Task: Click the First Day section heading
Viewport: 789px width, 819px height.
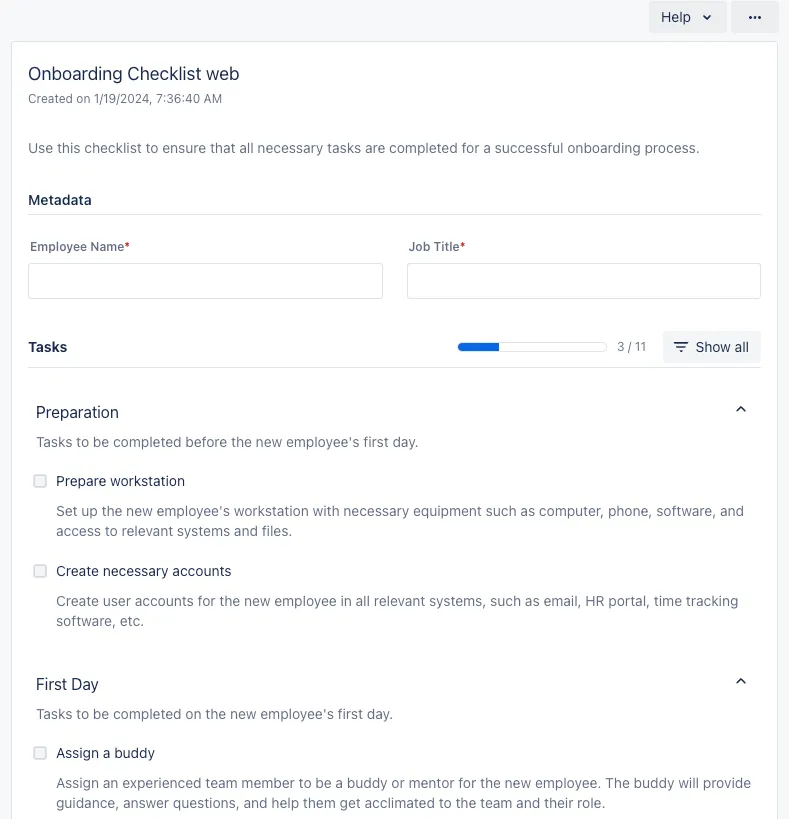Action: point(67,684)
